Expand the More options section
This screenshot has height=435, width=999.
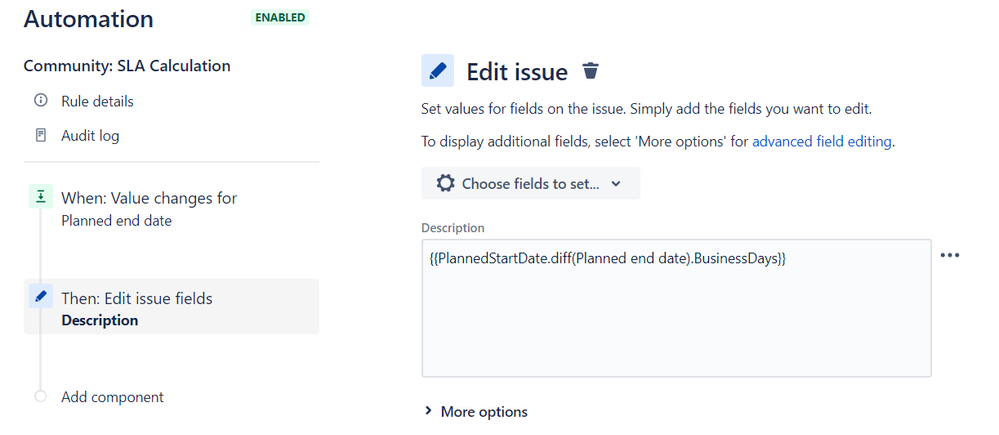point(477,411)
